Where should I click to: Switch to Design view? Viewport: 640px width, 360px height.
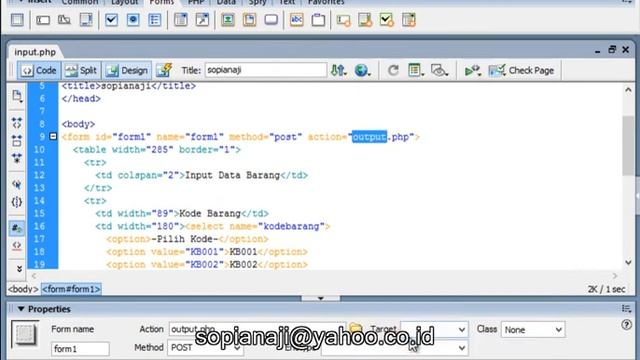[127, 70]
